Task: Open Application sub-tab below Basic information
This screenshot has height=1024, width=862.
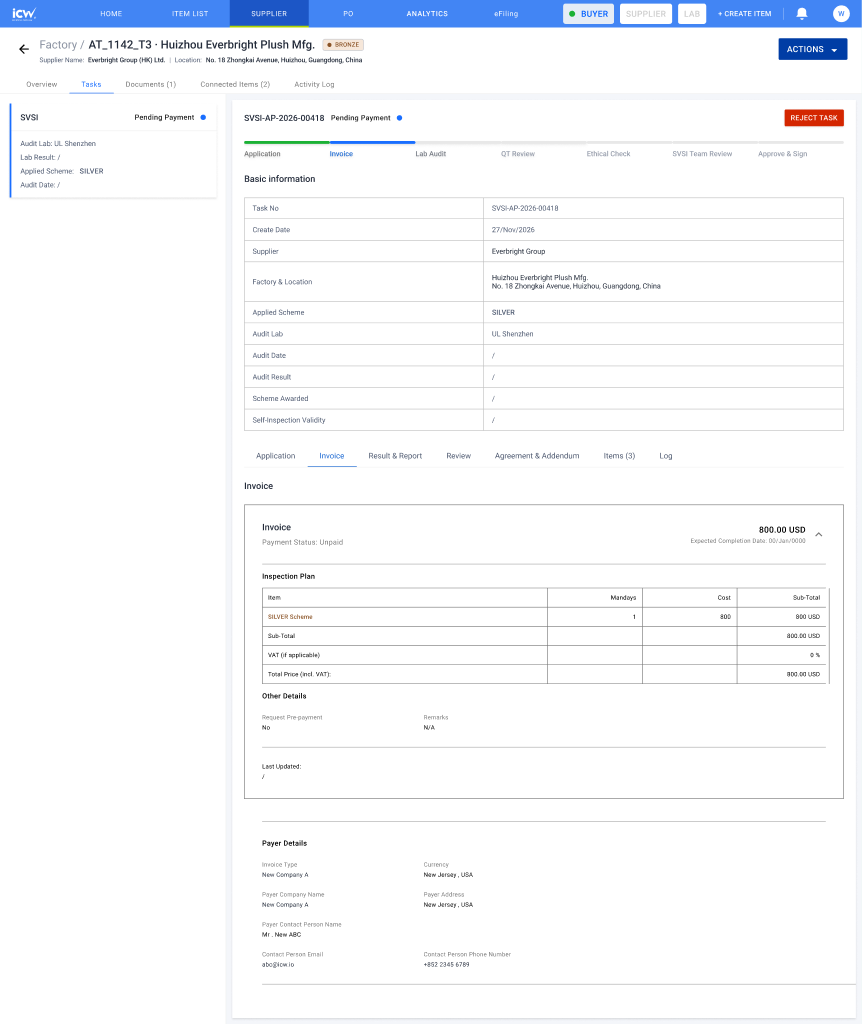Action: [276, 456]
